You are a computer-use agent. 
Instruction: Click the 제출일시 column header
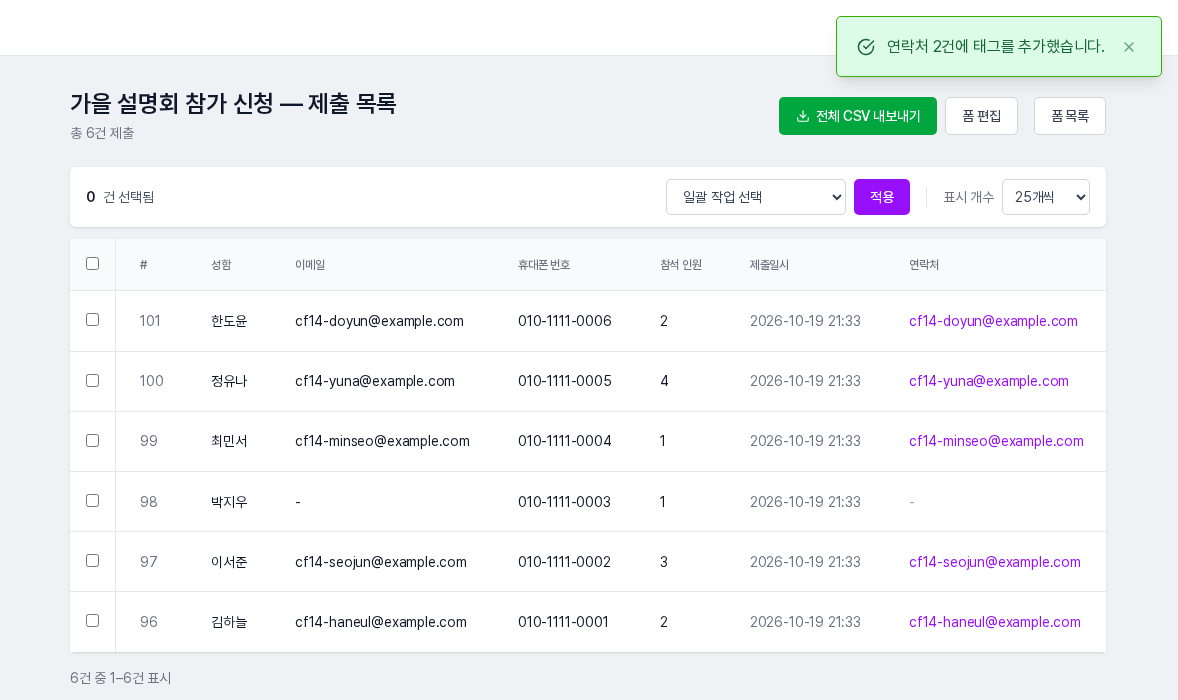click(769, 264)
